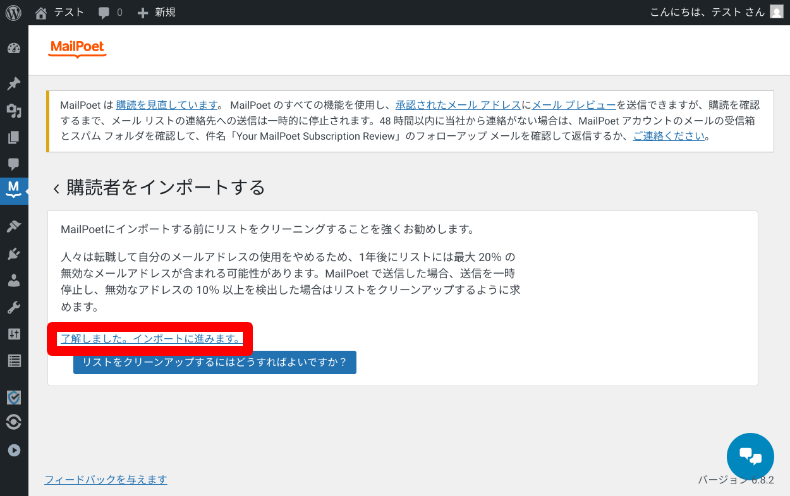This screenshot has height=496, width=790.
Task: Open Settings sliders icon in sidebar
Action: 14,334
